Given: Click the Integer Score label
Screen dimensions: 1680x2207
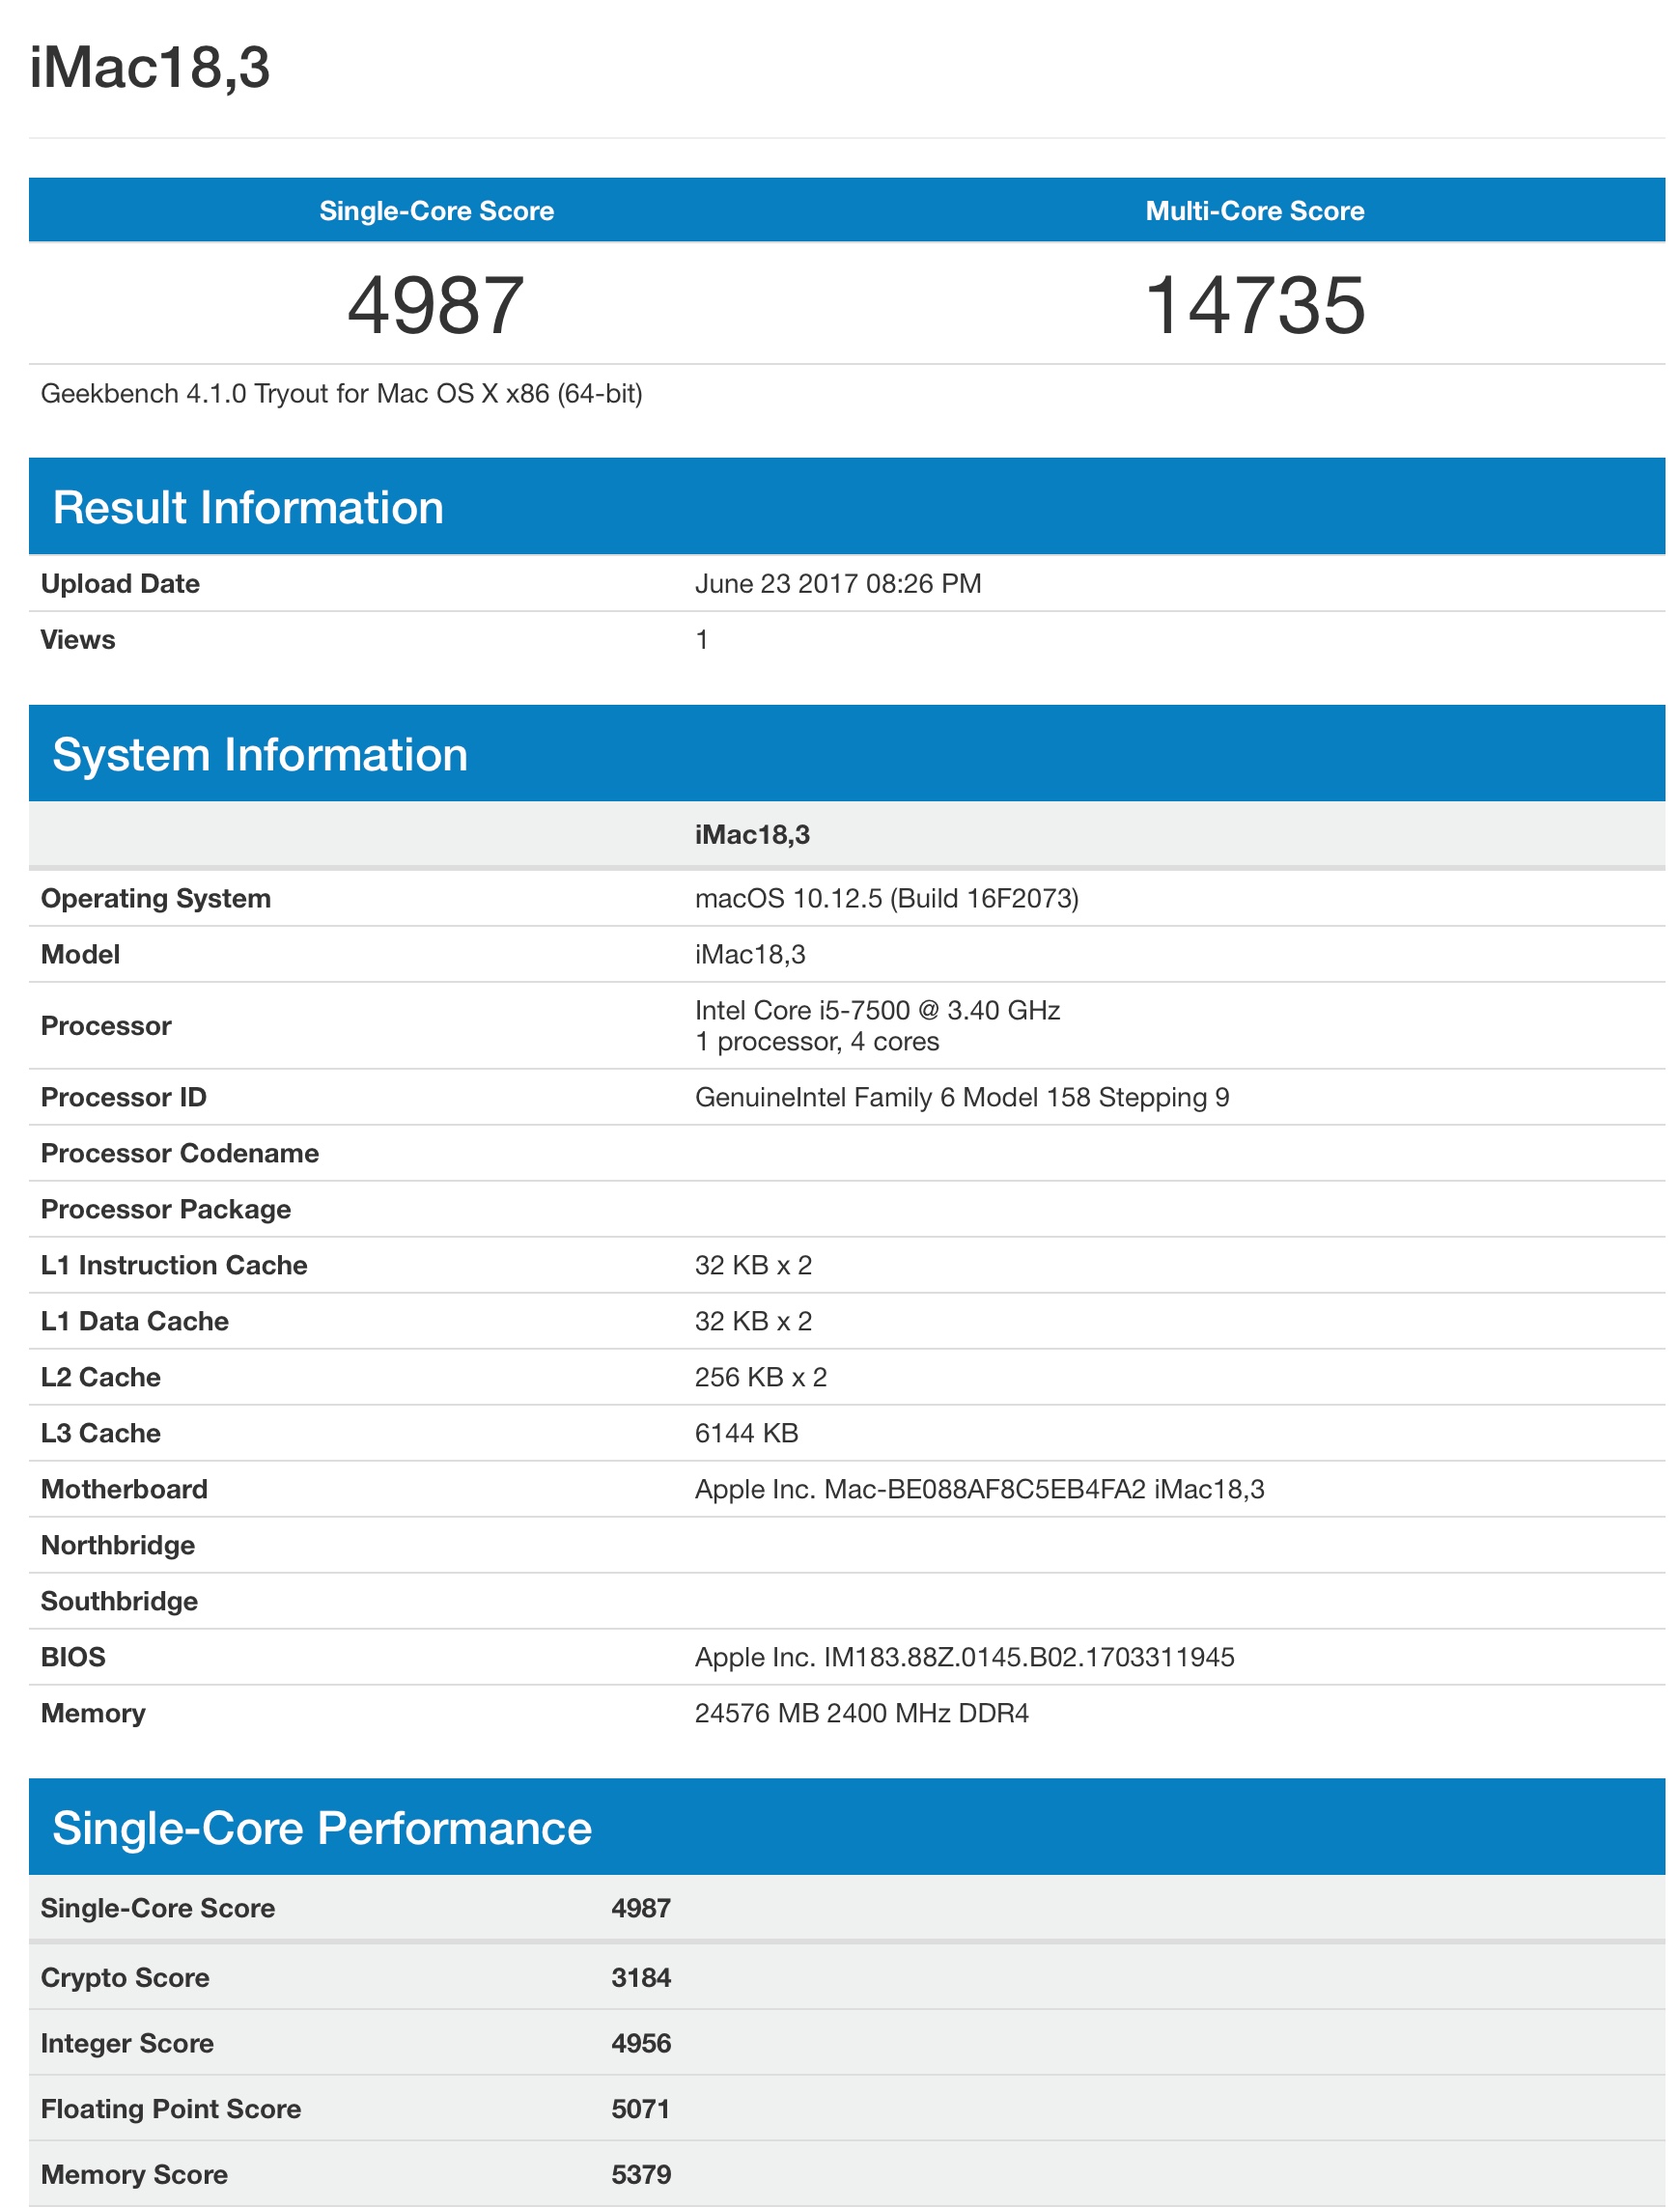Looking at the screenshot, I should click(127, 2043).
